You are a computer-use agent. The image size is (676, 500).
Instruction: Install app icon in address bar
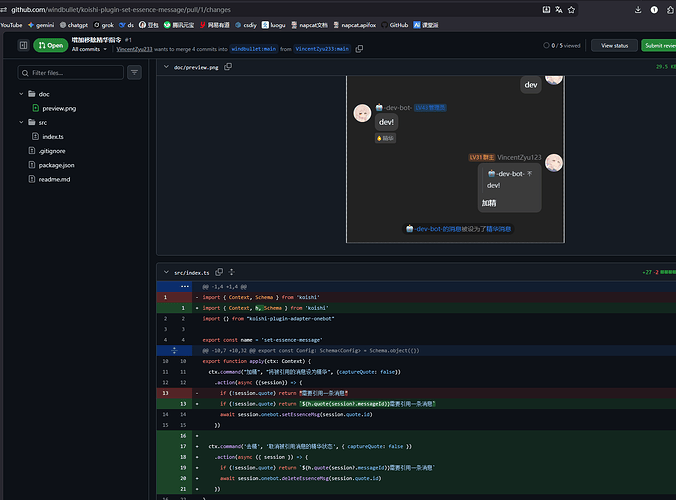pyautogui.click(x=546, y=9)
